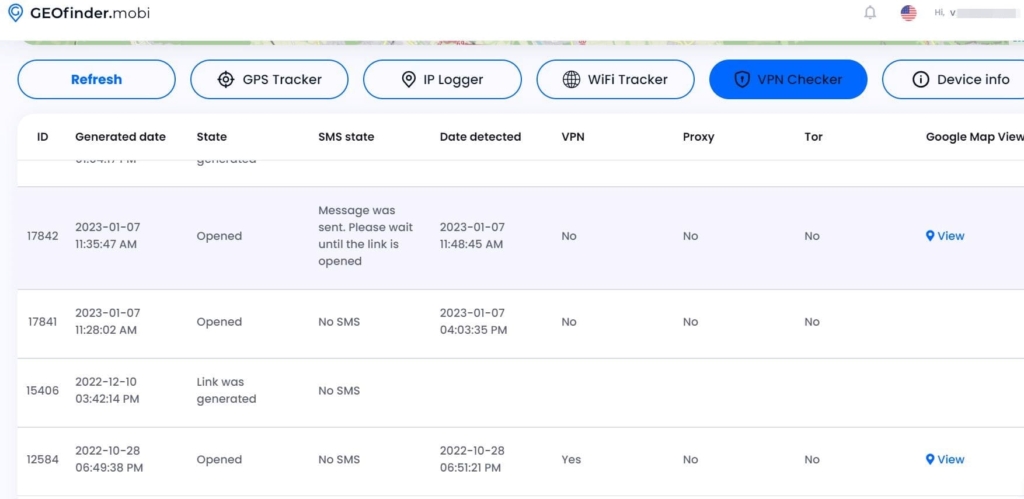Click the 'Opened' state for ID 17841
Screen dimensions: 1024x499
(x=219, y=322)
